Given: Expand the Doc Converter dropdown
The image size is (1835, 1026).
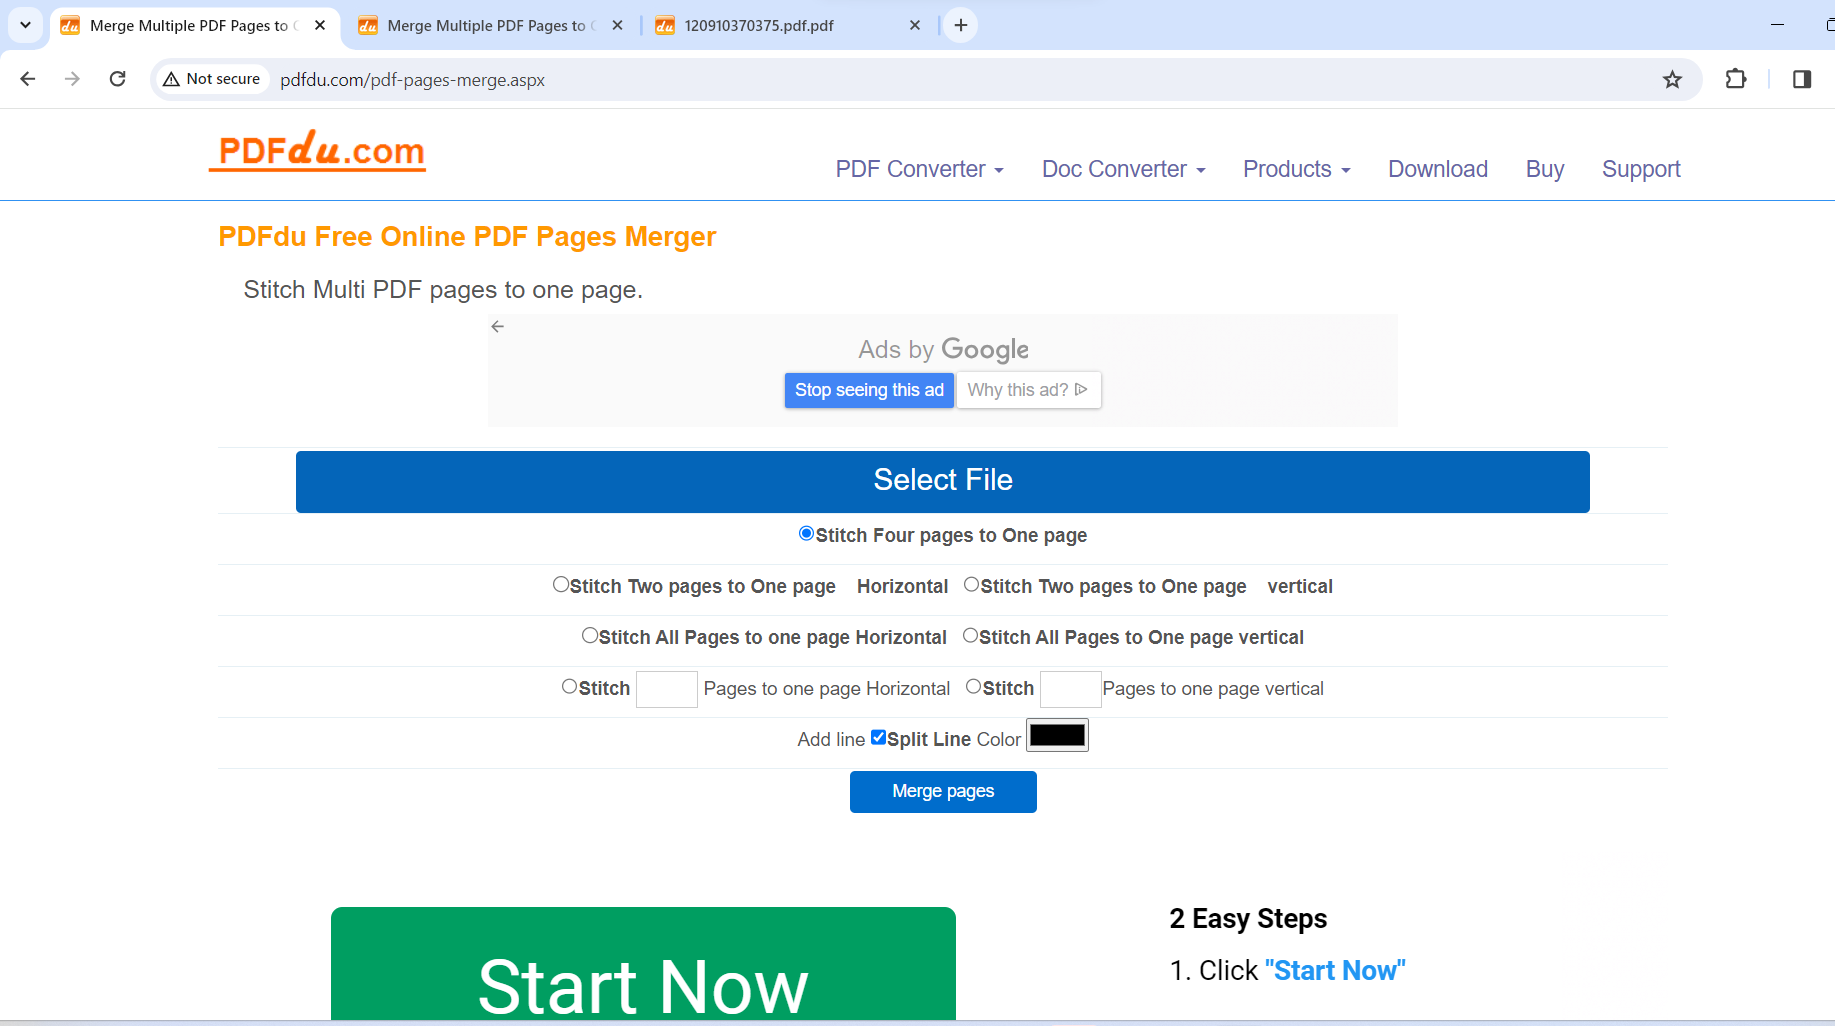Looking at the screenshot, I should (1123, 169).
